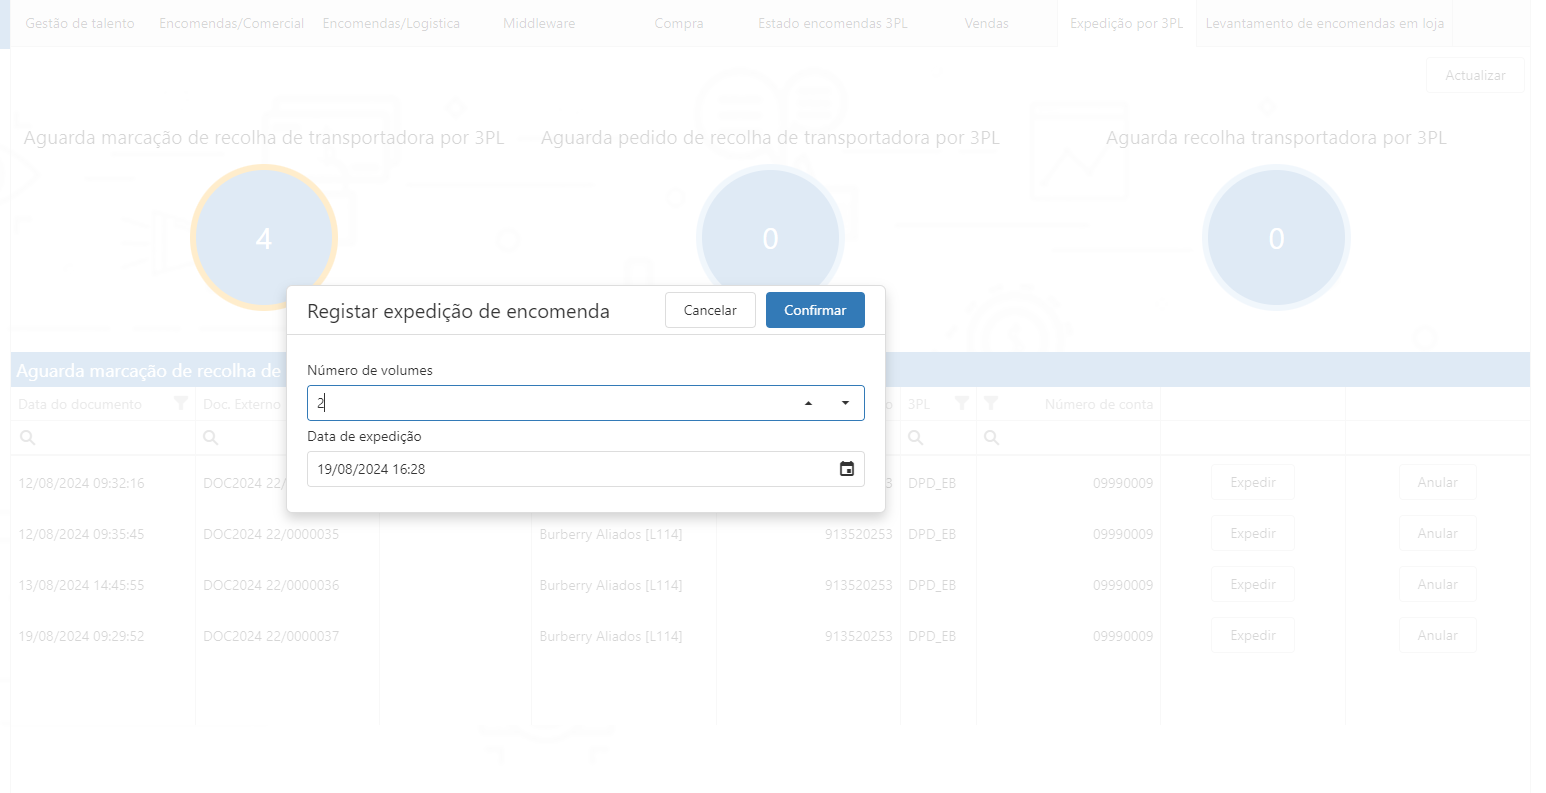Click Burberry Aliados [L114] in row 22/0000037
Viewport: 1546px width, 793px height.
(x=611, y=636)
